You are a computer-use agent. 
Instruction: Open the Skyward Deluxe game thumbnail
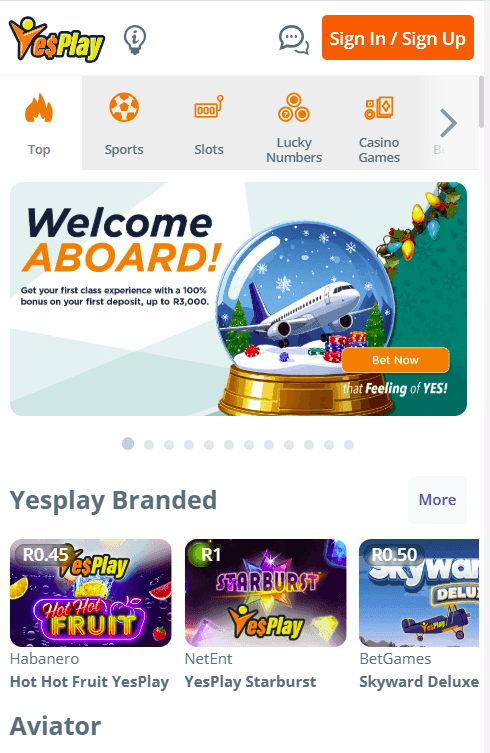[419, 593]
